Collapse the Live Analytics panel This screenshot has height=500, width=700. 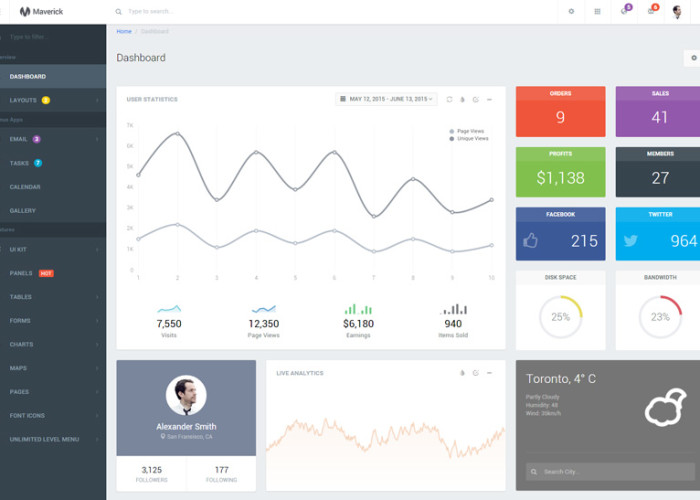489,373
